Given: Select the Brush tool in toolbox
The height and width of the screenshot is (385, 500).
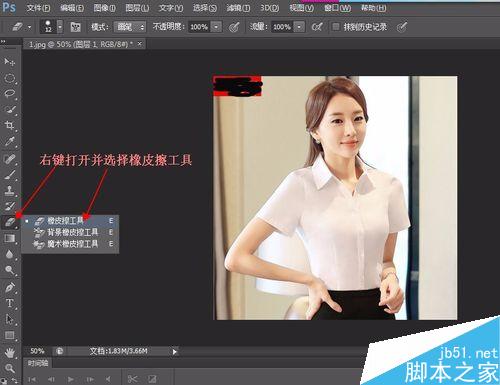Looking at the screenshot, I should [9, 174].
